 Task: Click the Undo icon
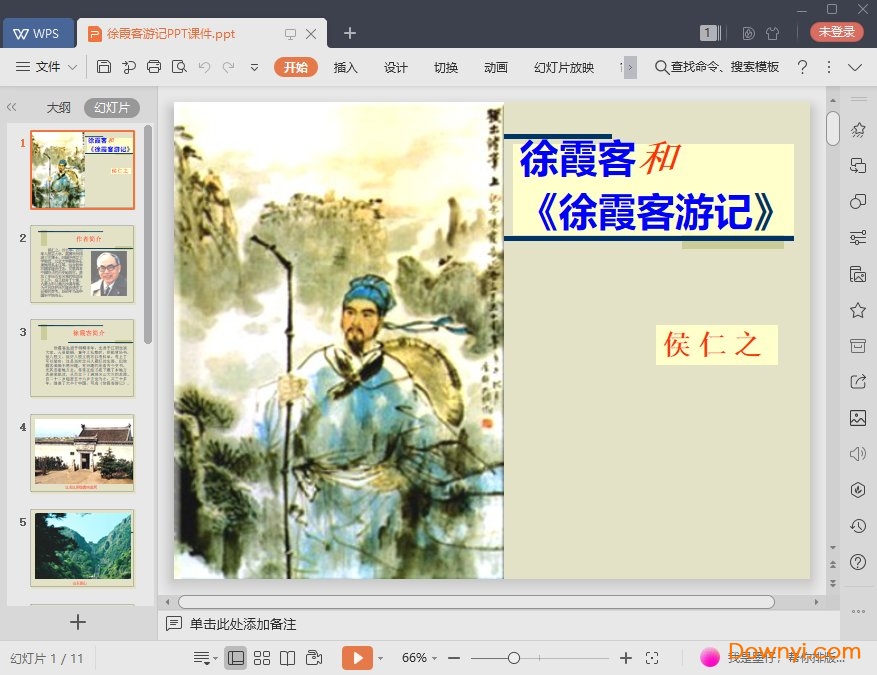204,67
